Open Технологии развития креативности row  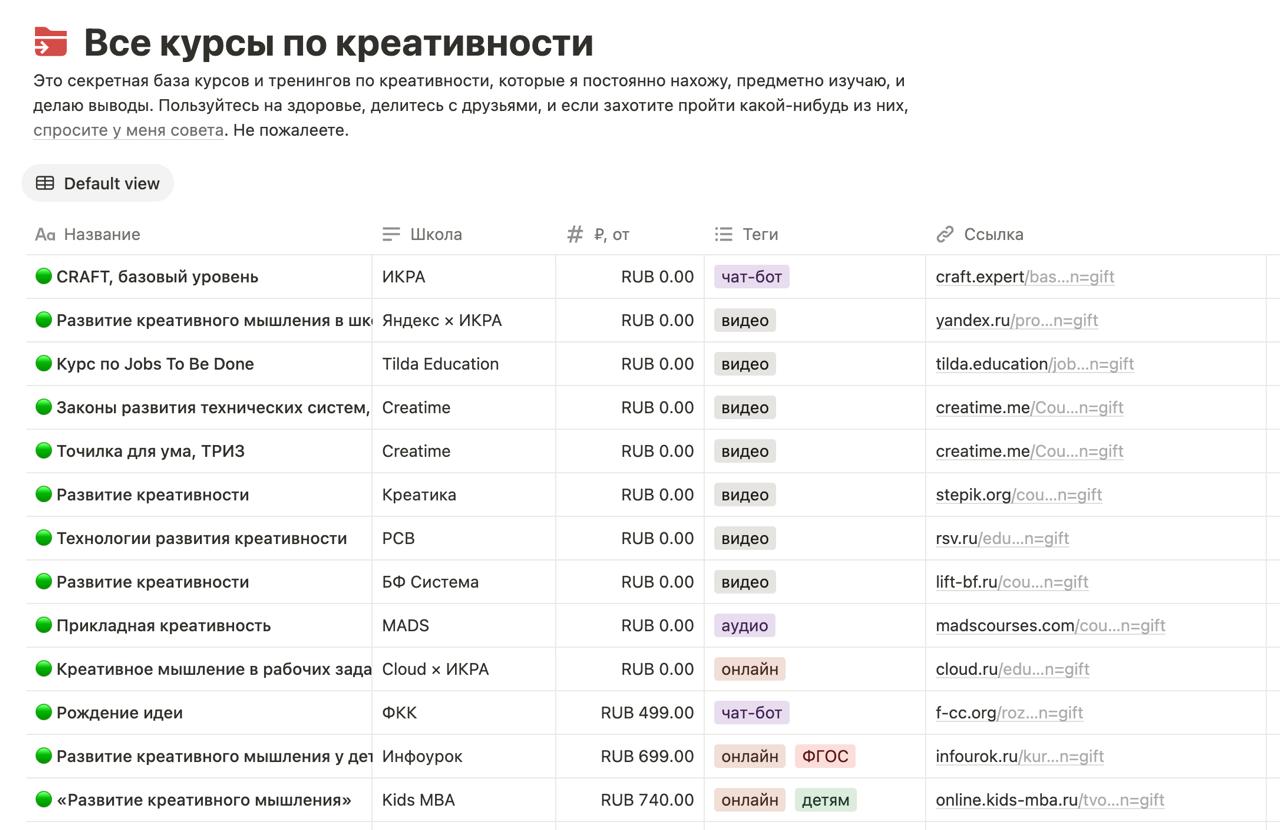tap(201, 538)
